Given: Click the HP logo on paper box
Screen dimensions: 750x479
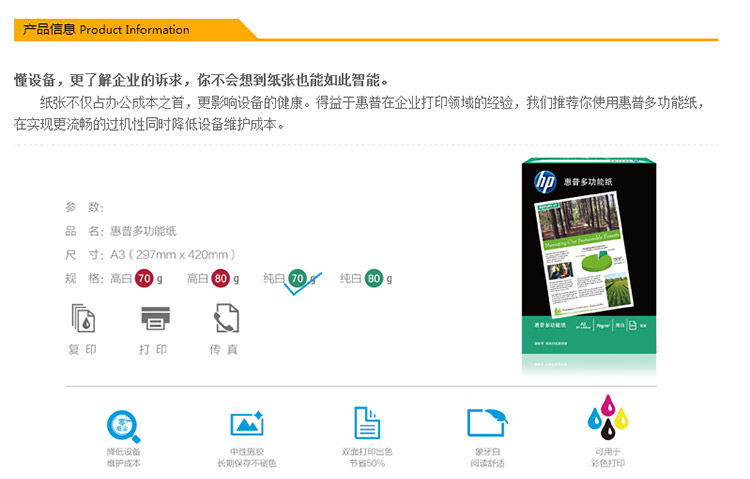Looking at the screenshot, I should click(x=545, y=182).
